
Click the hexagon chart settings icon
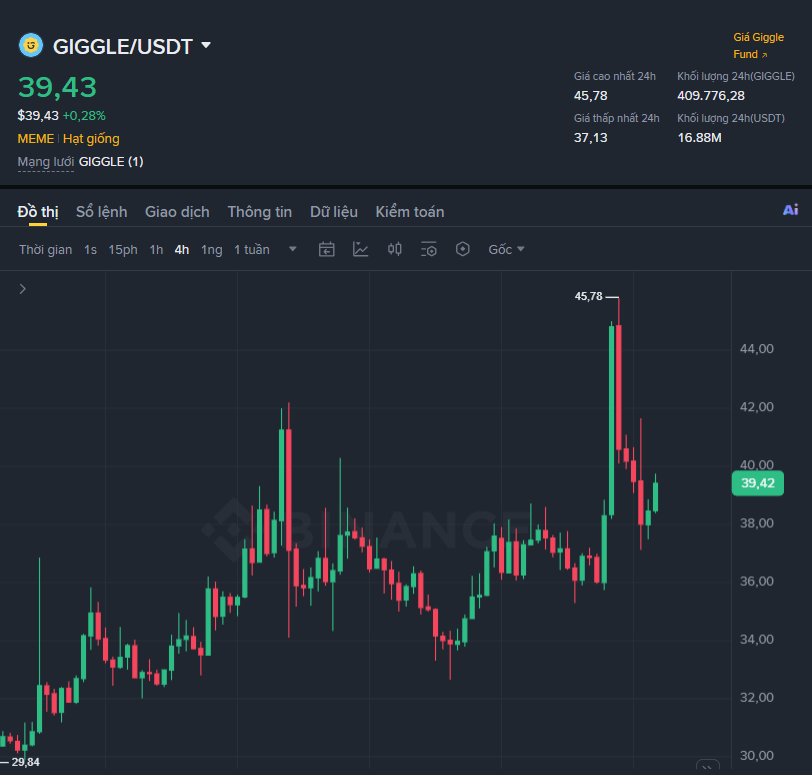(x=462, y=249)
